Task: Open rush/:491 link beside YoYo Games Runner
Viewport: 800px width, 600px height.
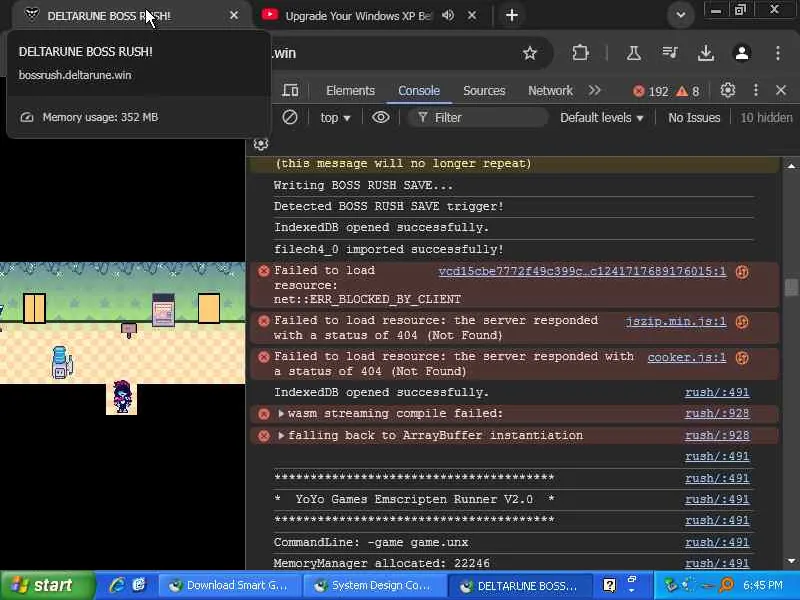Action: [717, 499]
